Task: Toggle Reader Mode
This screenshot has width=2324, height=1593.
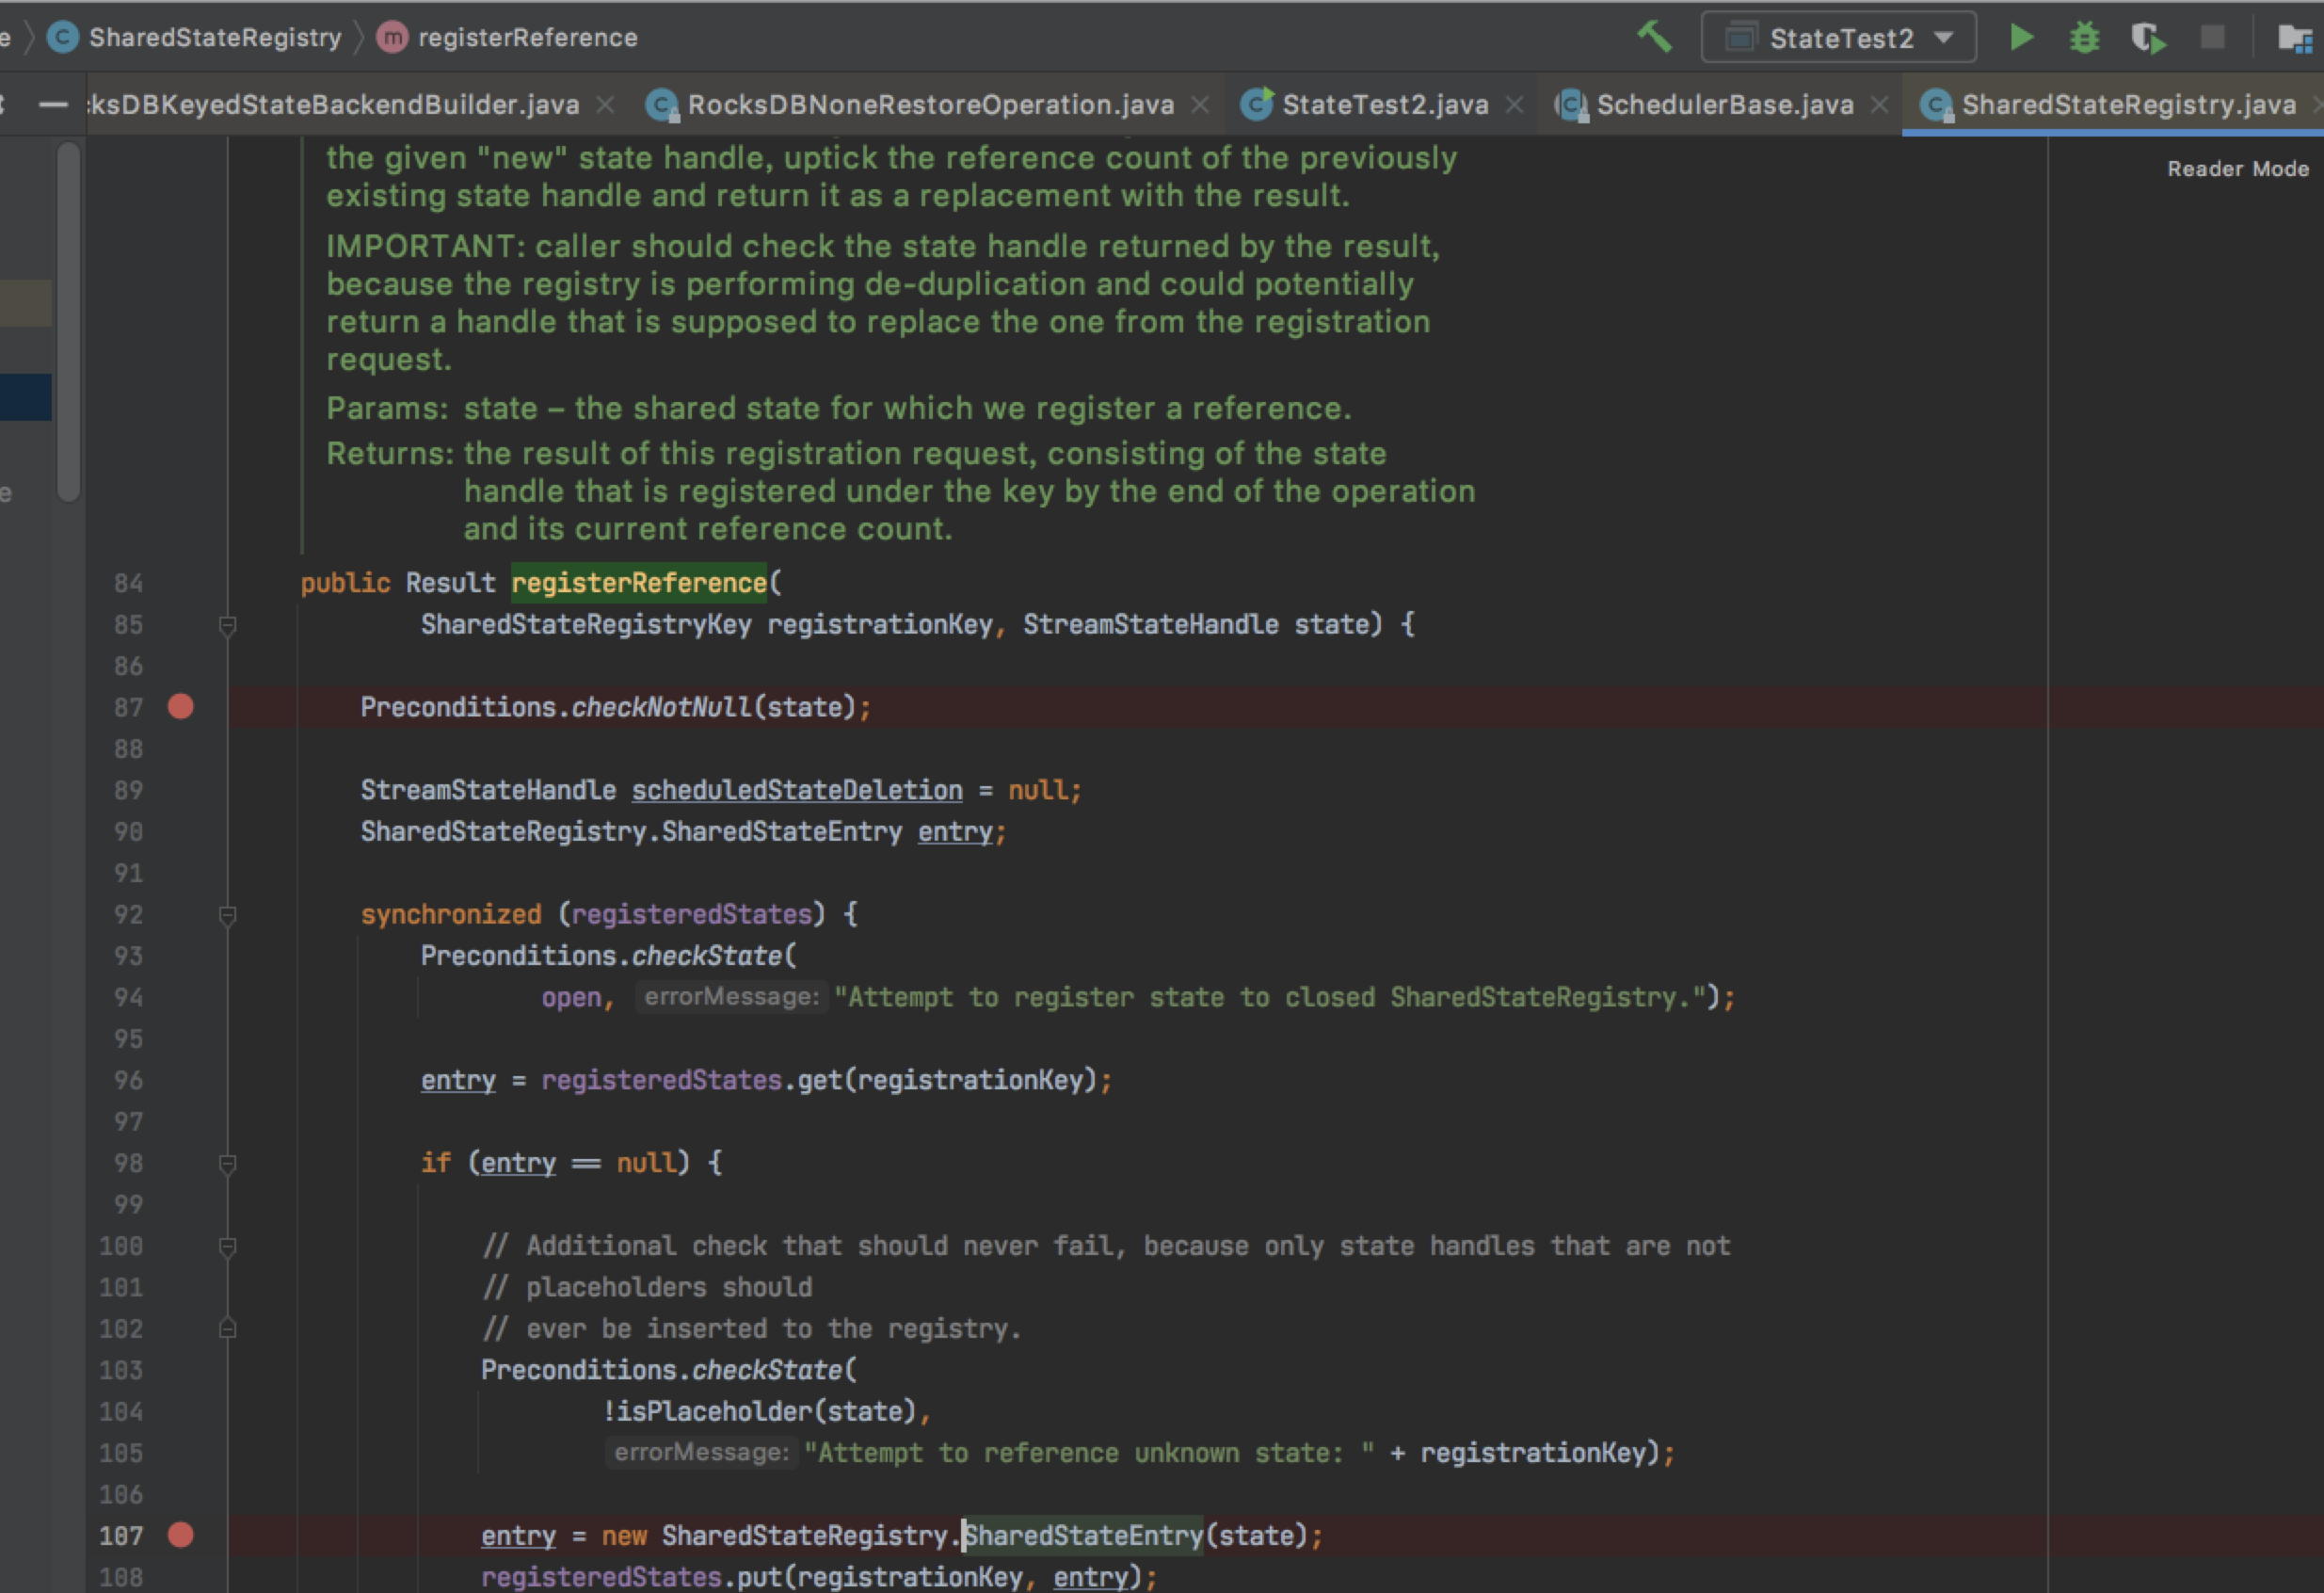Action: [x=2238, y=169]
